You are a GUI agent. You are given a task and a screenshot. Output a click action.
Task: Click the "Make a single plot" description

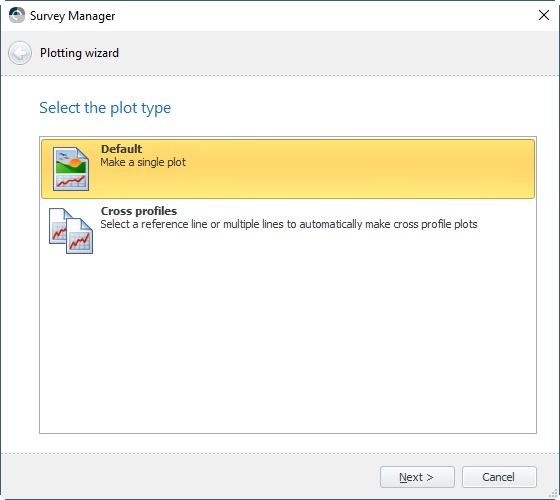143,162
